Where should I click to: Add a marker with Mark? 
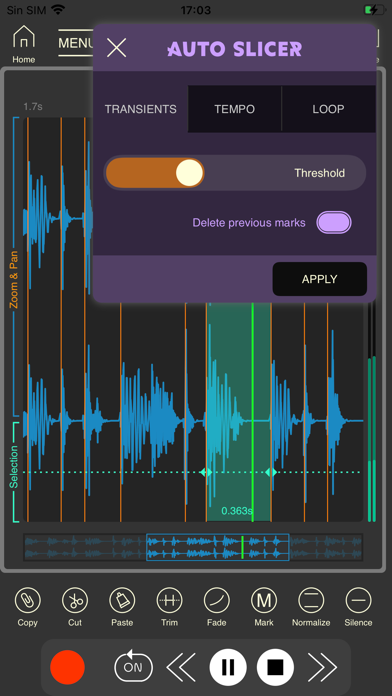pyautogui.click(x=264, y=606)
